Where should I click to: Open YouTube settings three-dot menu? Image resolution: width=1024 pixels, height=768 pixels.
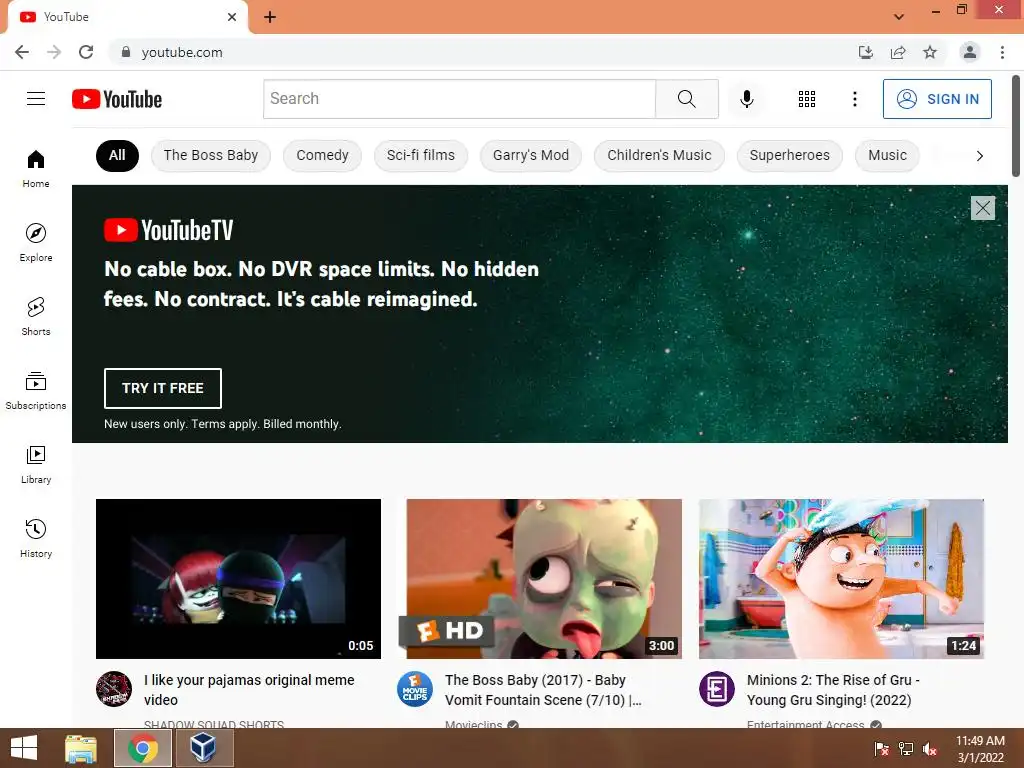[x=854, y=99]
